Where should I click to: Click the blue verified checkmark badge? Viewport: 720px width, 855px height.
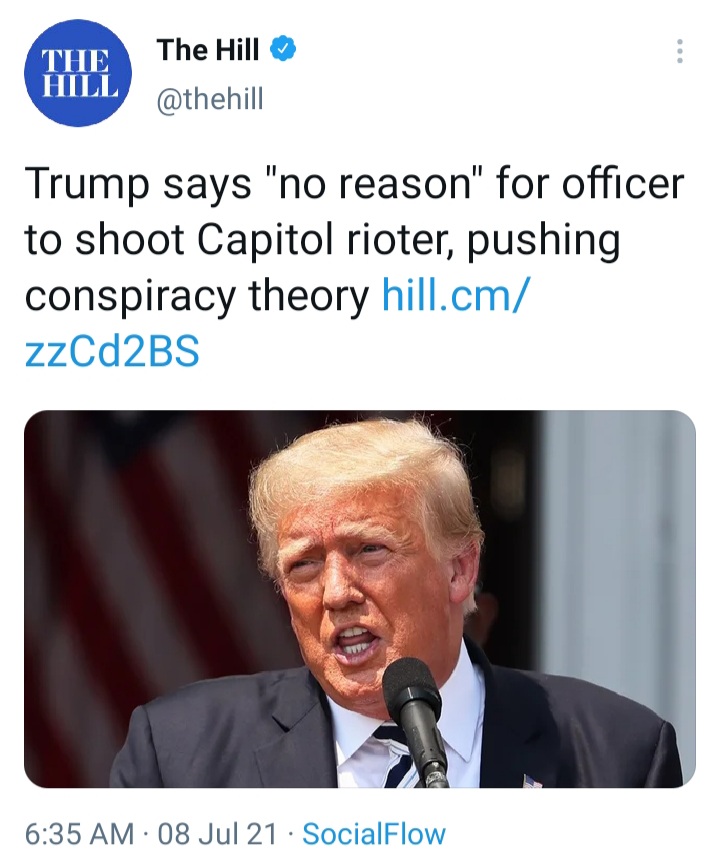tap(284, 50)
